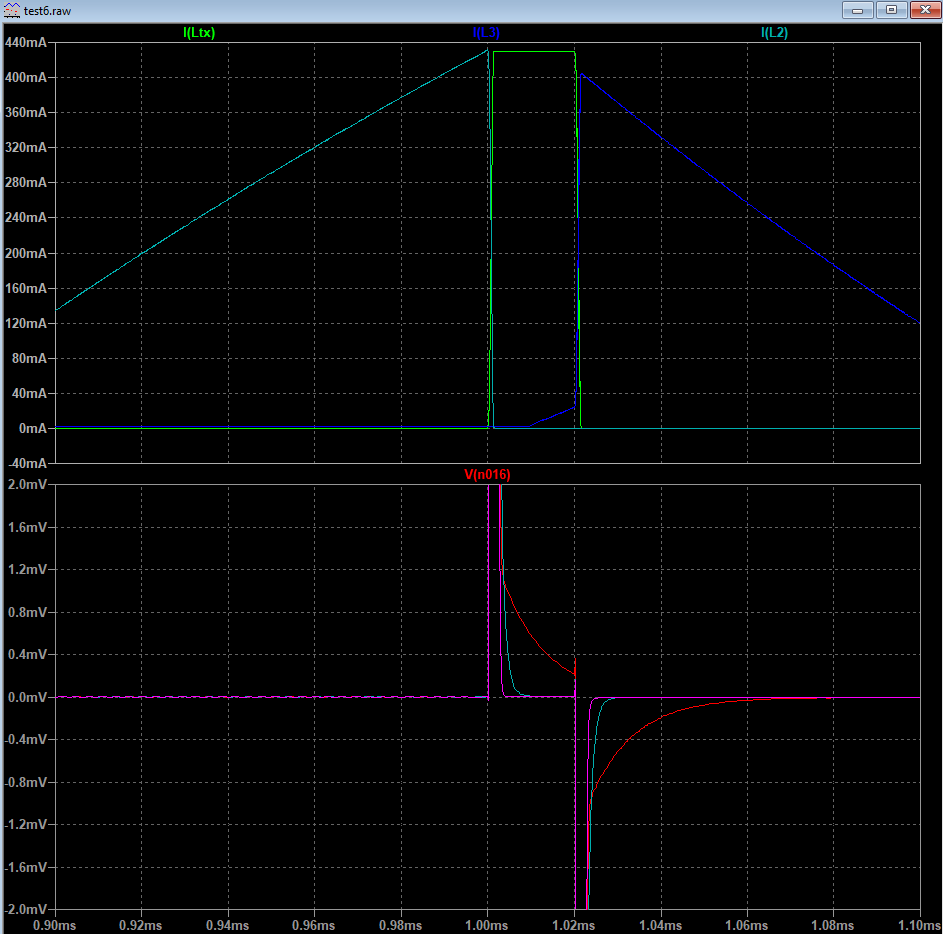Click the 0.96ms time axis label
This screenshot has height=934, width=943.
click(x=314, y=925)
